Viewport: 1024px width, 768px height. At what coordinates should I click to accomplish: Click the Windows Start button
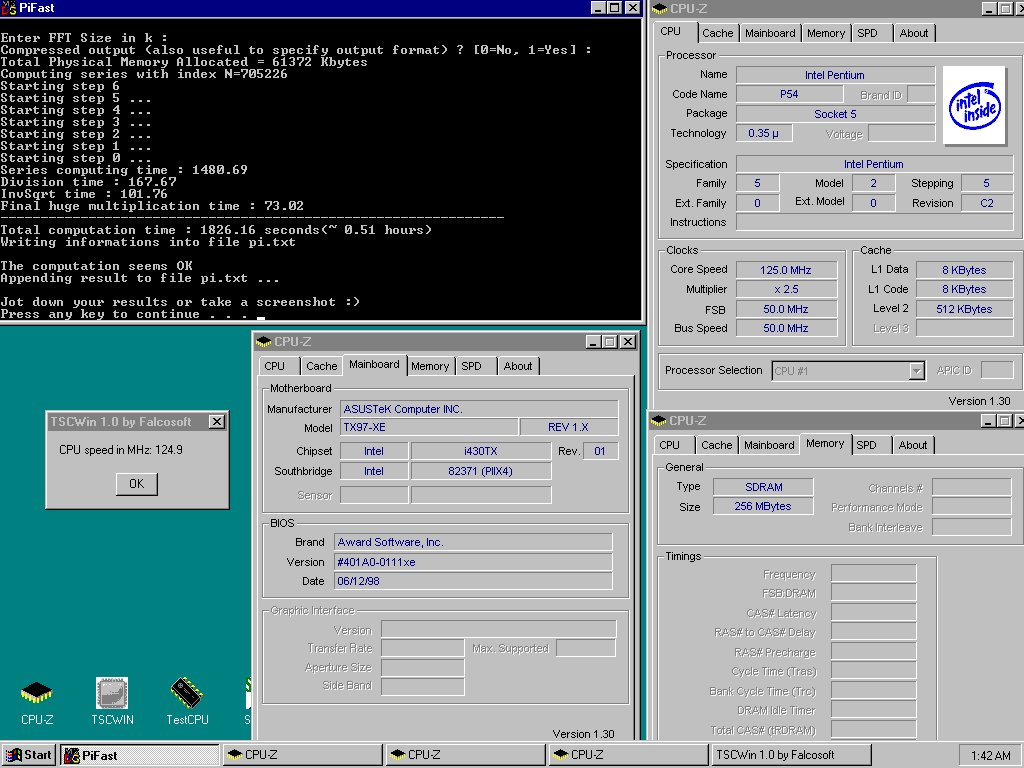29,755
